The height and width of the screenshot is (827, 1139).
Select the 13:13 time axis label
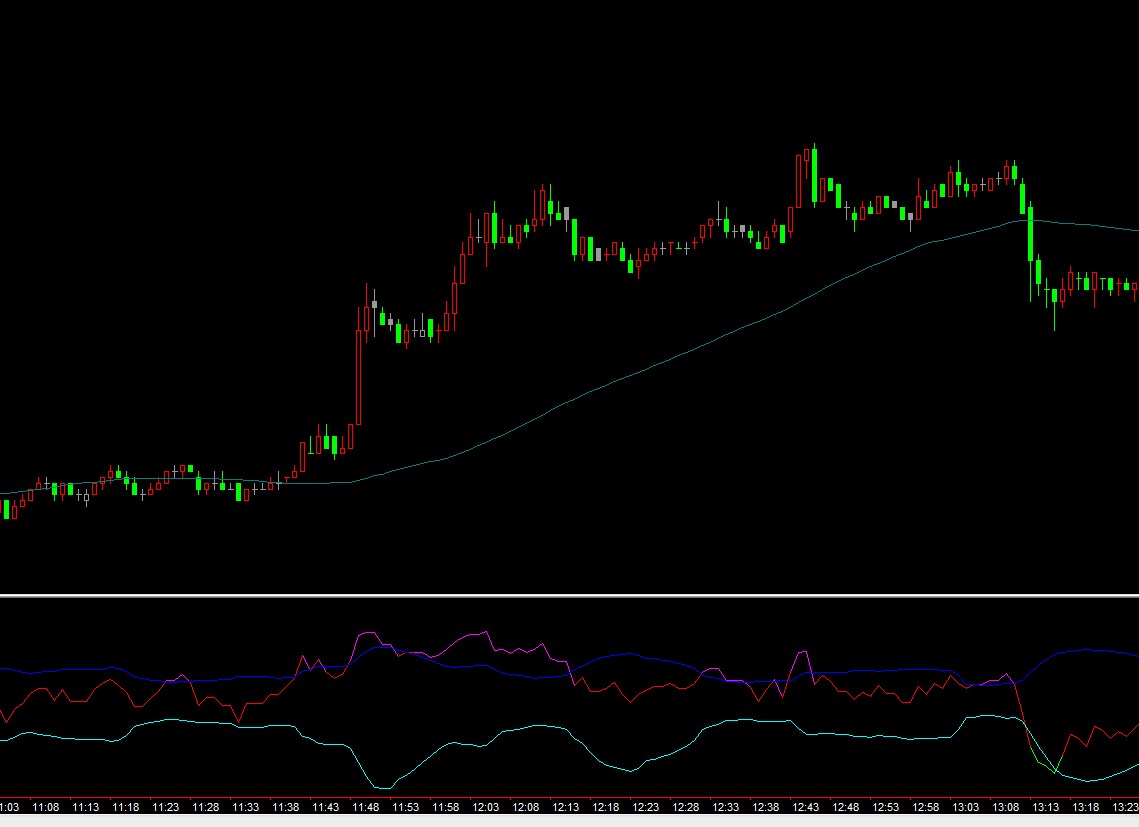(1045, 807)
